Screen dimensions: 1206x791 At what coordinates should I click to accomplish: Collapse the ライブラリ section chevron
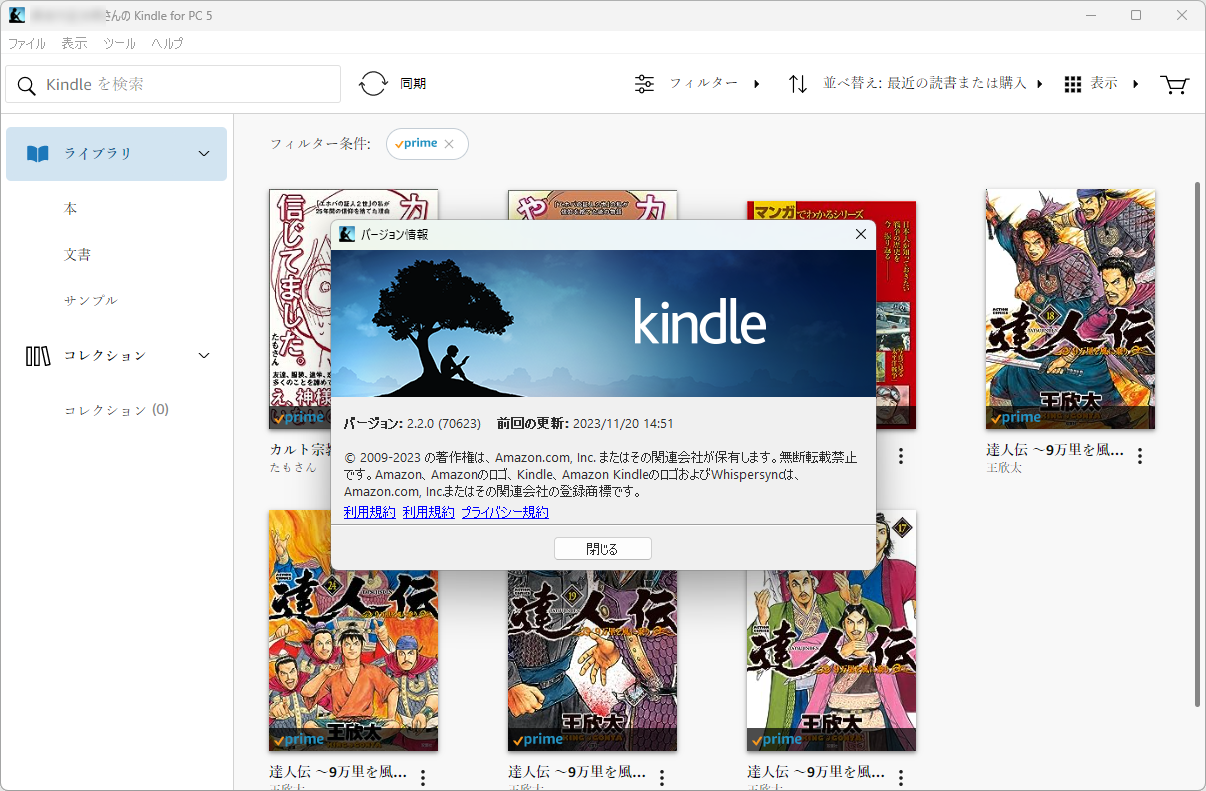203,153
